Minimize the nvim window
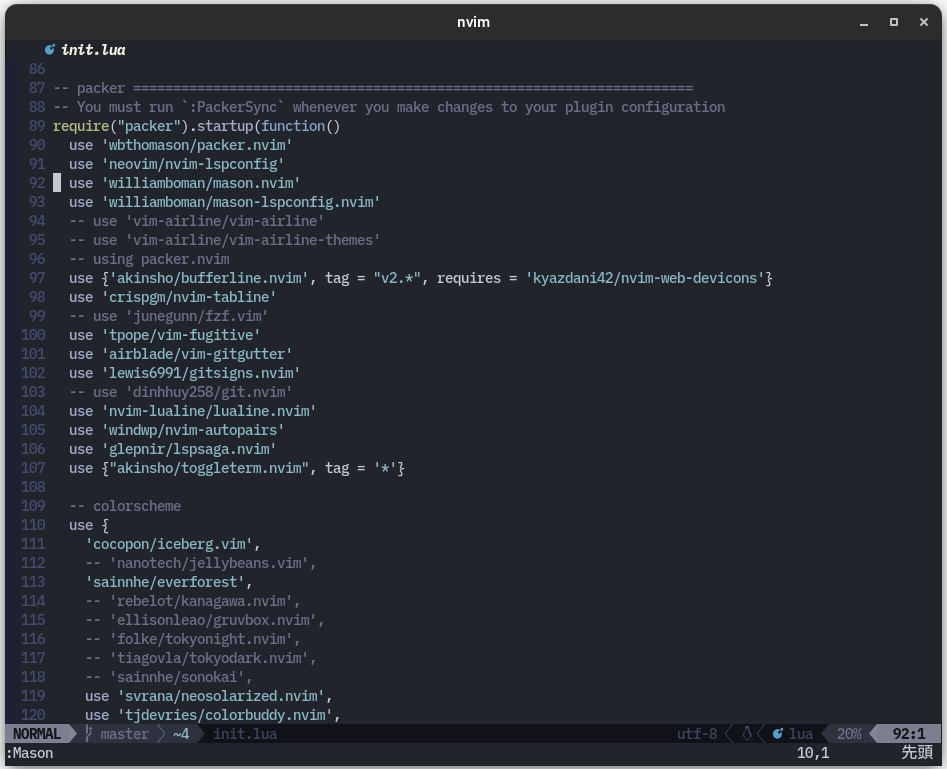947x769 pixels. 864,22
